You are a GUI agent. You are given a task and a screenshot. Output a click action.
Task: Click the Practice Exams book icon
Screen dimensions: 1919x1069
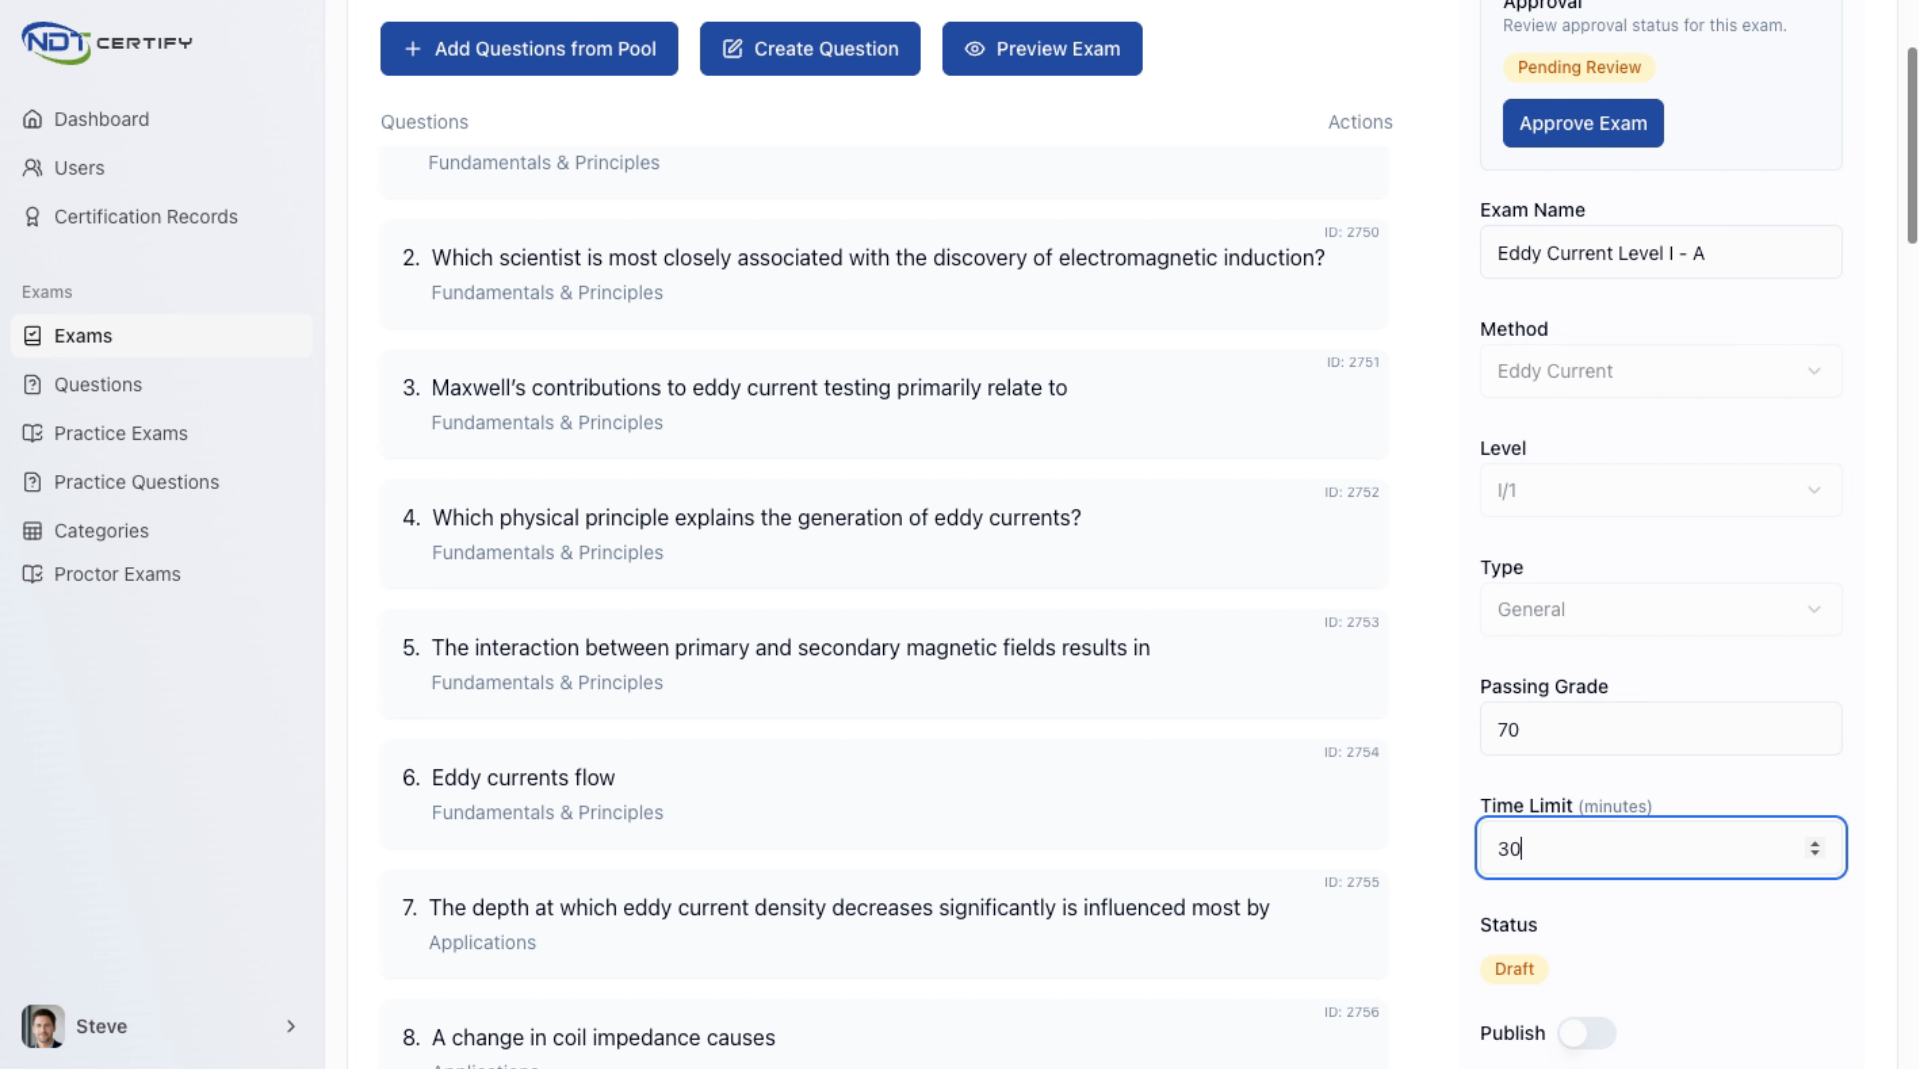pos(32,433)
